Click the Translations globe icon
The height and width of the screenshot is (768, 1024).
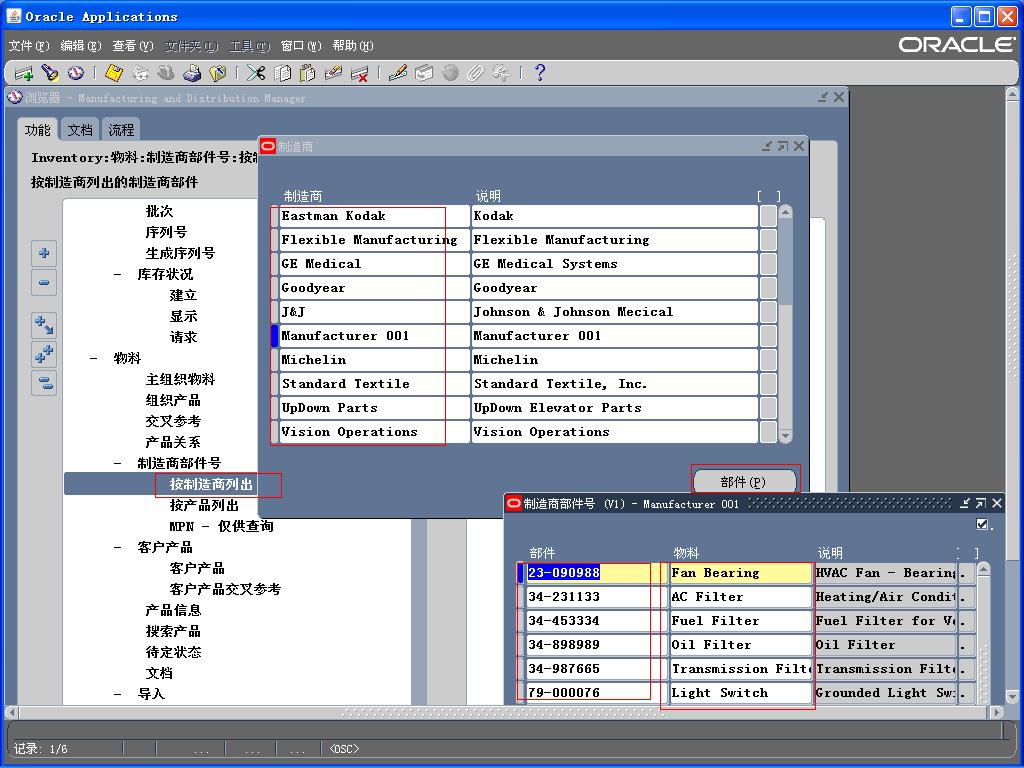450,73
